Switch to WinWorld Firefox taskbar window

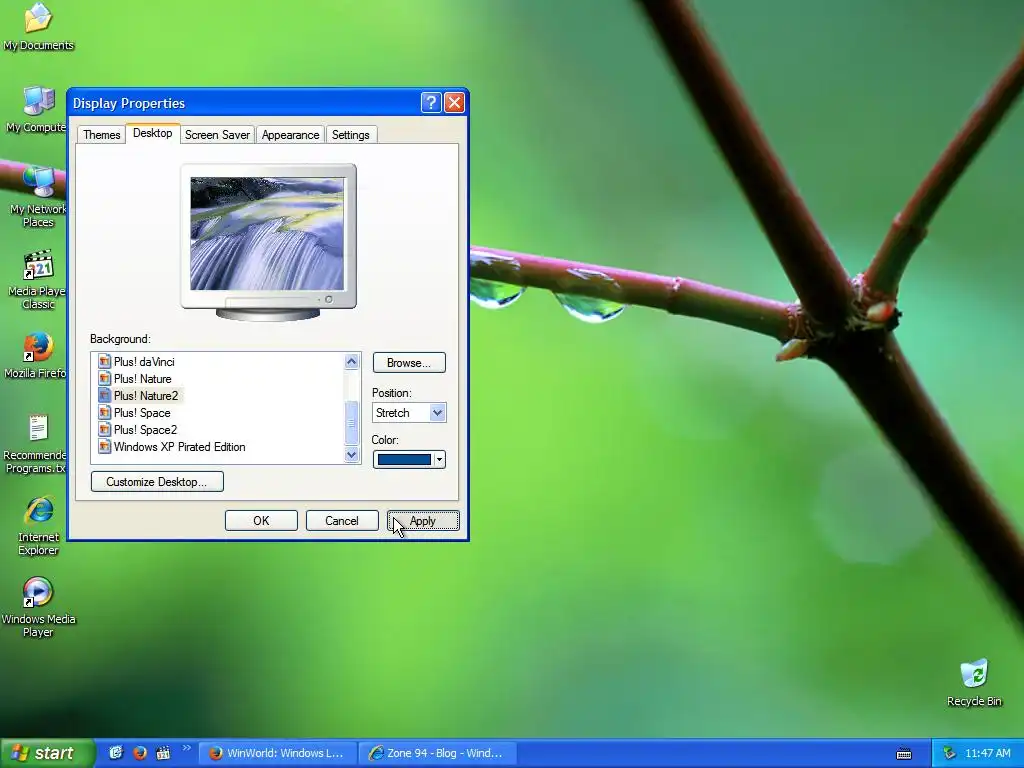pyautogui.click(x=277, y=753)
